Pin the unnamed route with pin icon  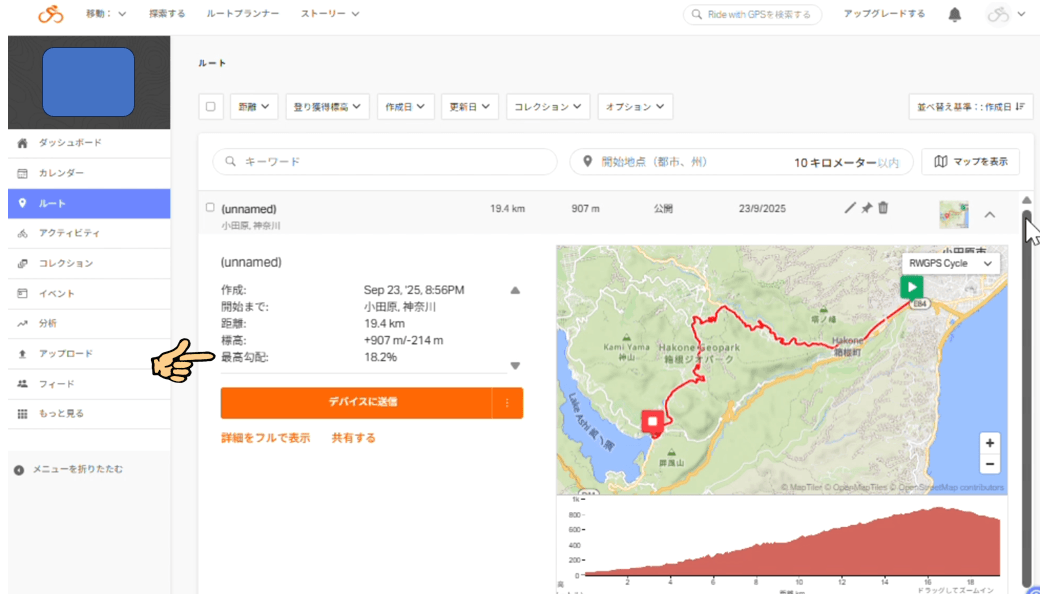pos(867,208)
